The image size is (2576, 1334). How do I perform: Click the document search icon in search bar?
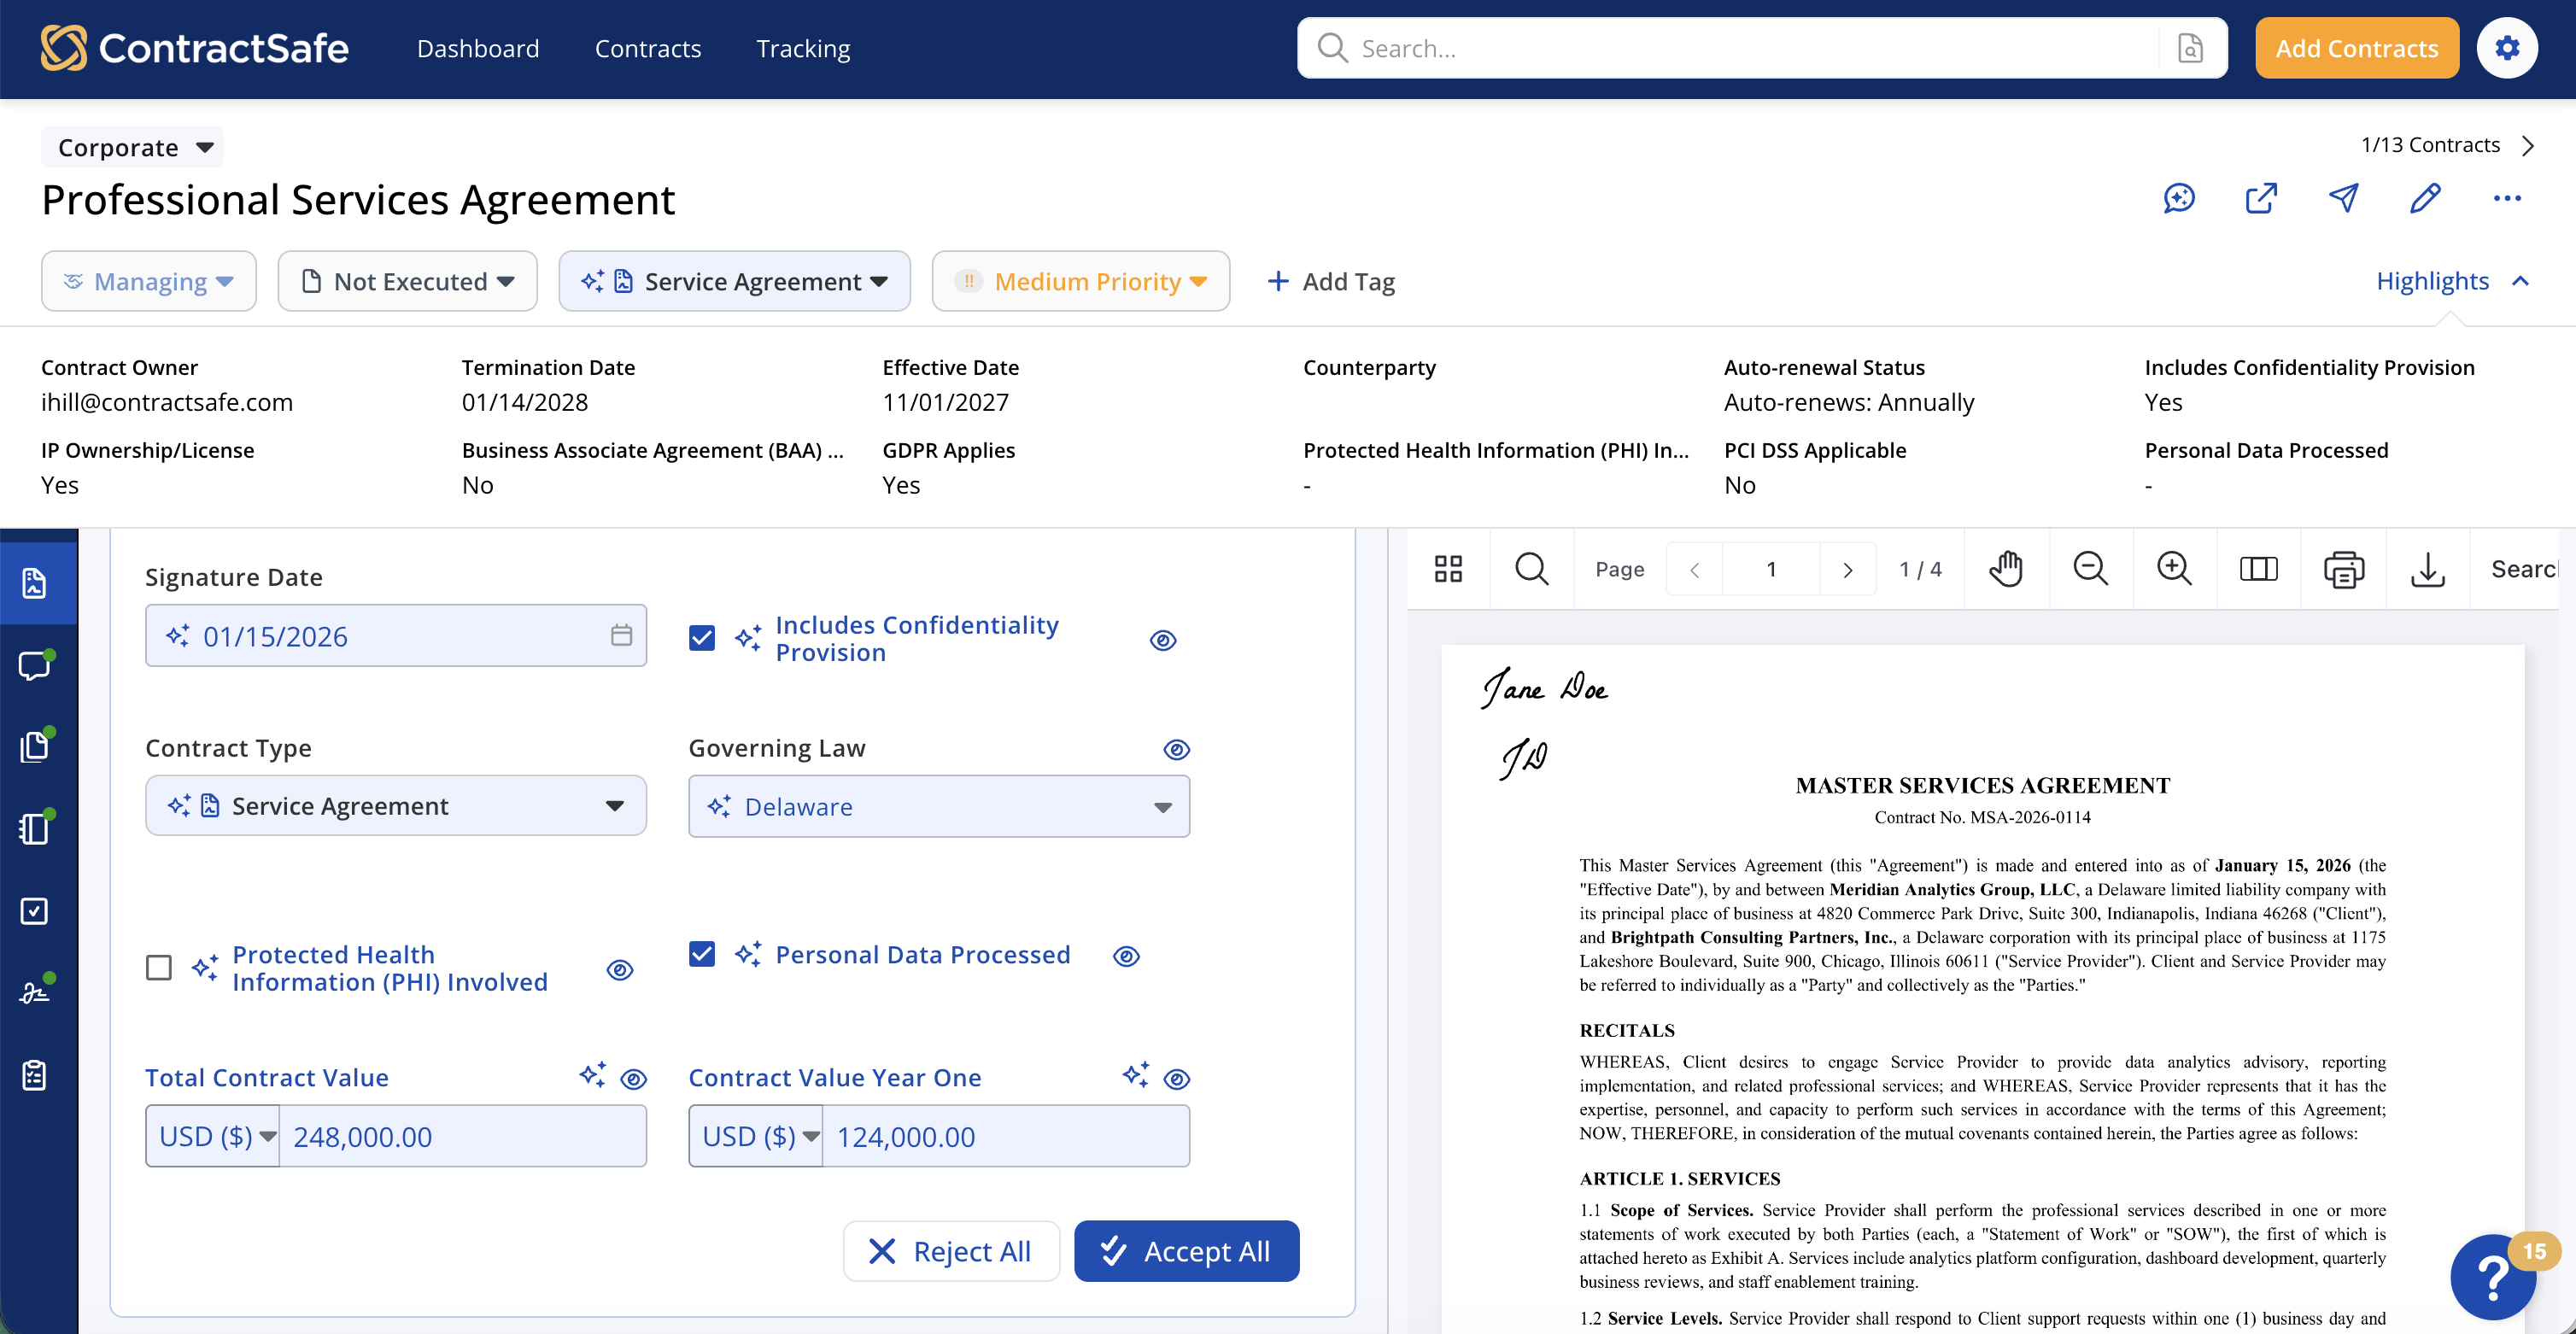(x=2190, y=48)
